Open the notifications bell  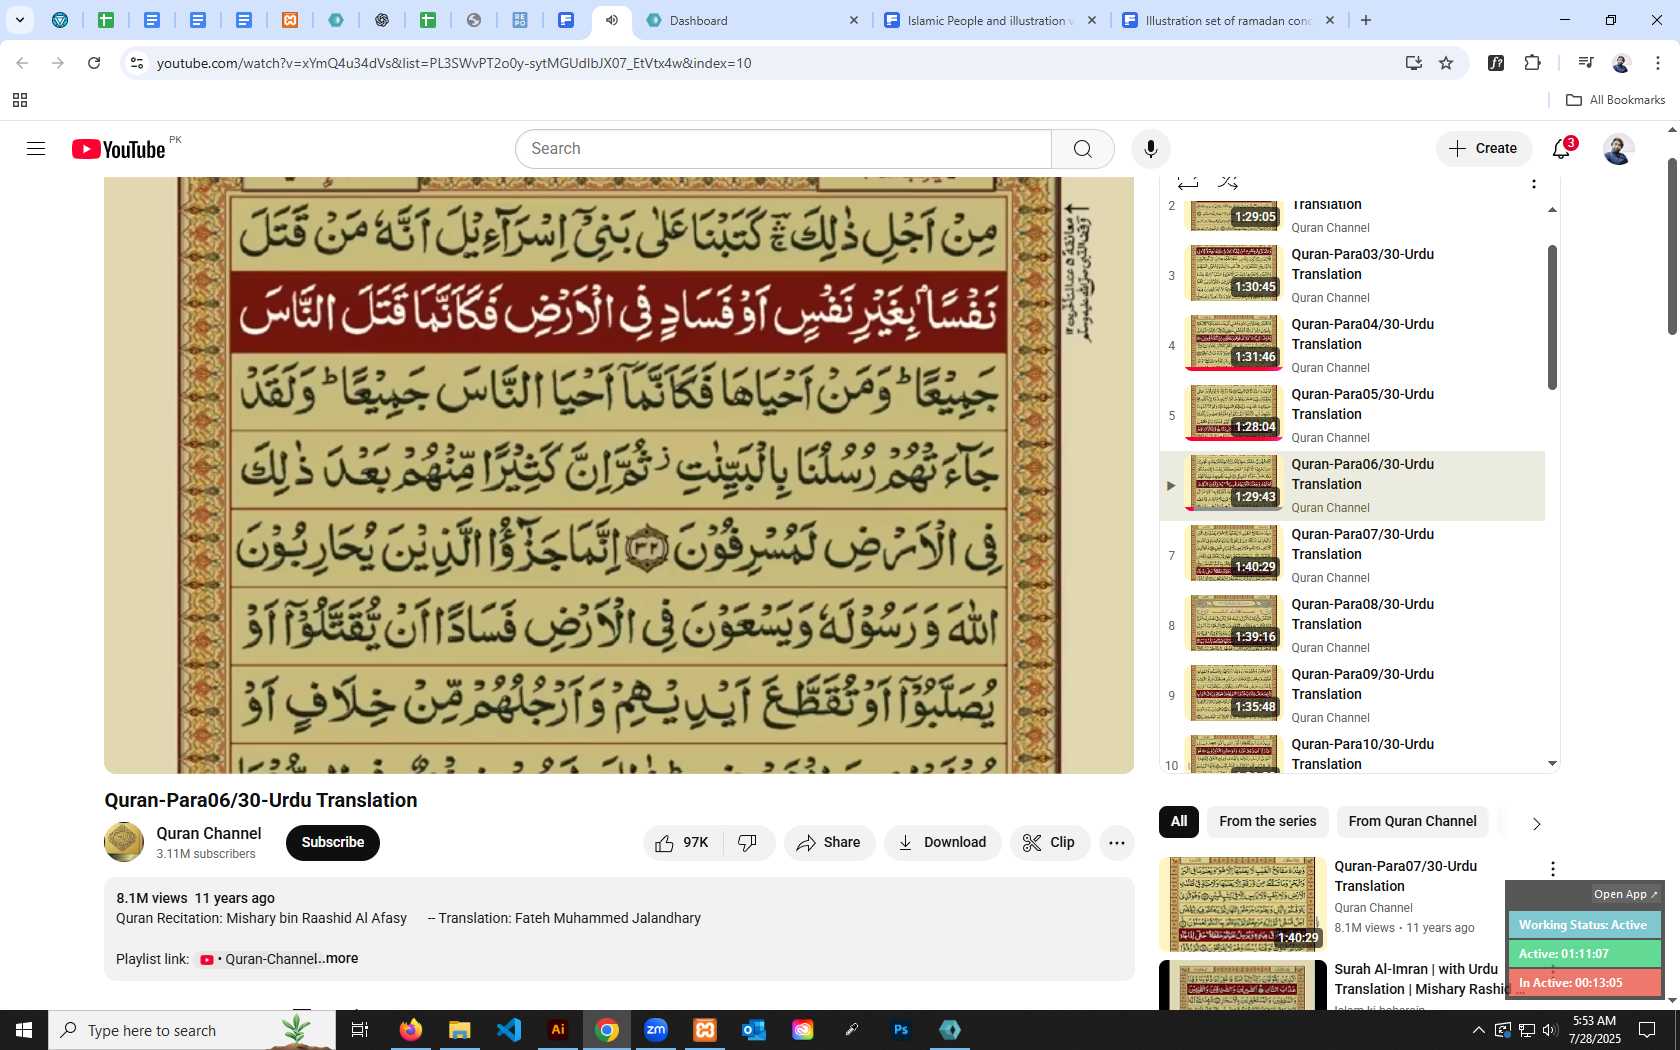(1562, 149)
